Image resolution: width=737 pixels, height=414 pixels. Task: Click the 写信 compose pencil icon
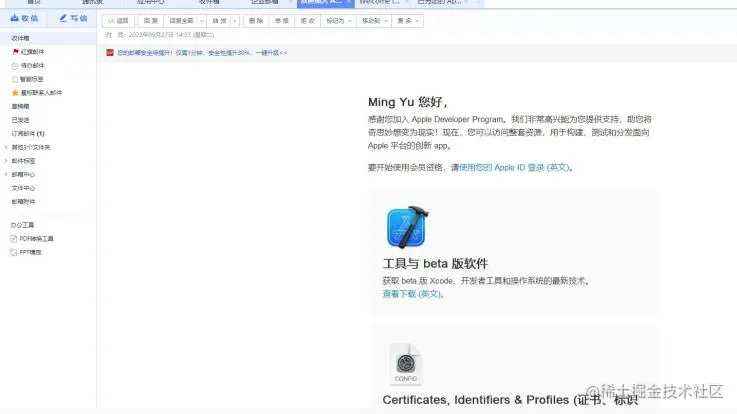tap(63, 18)
